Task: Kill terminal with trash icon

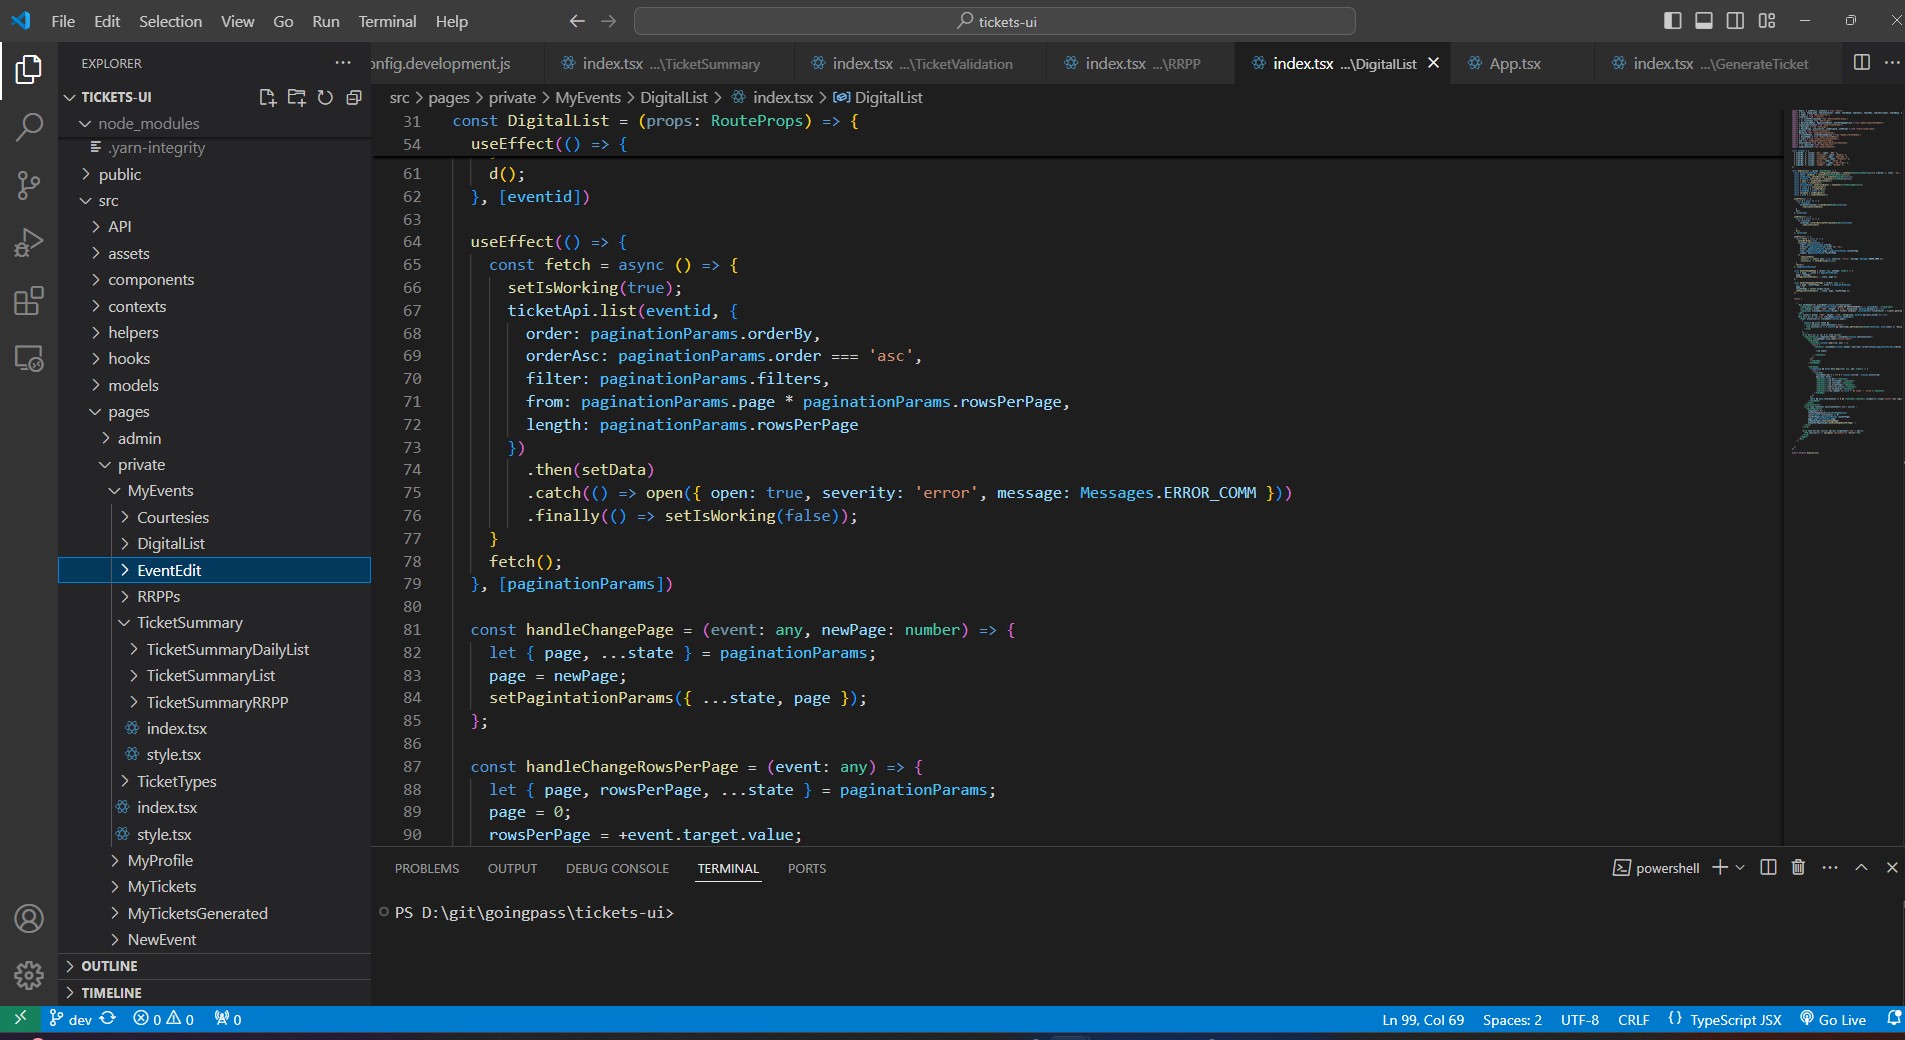Action: coord(1798,868)
